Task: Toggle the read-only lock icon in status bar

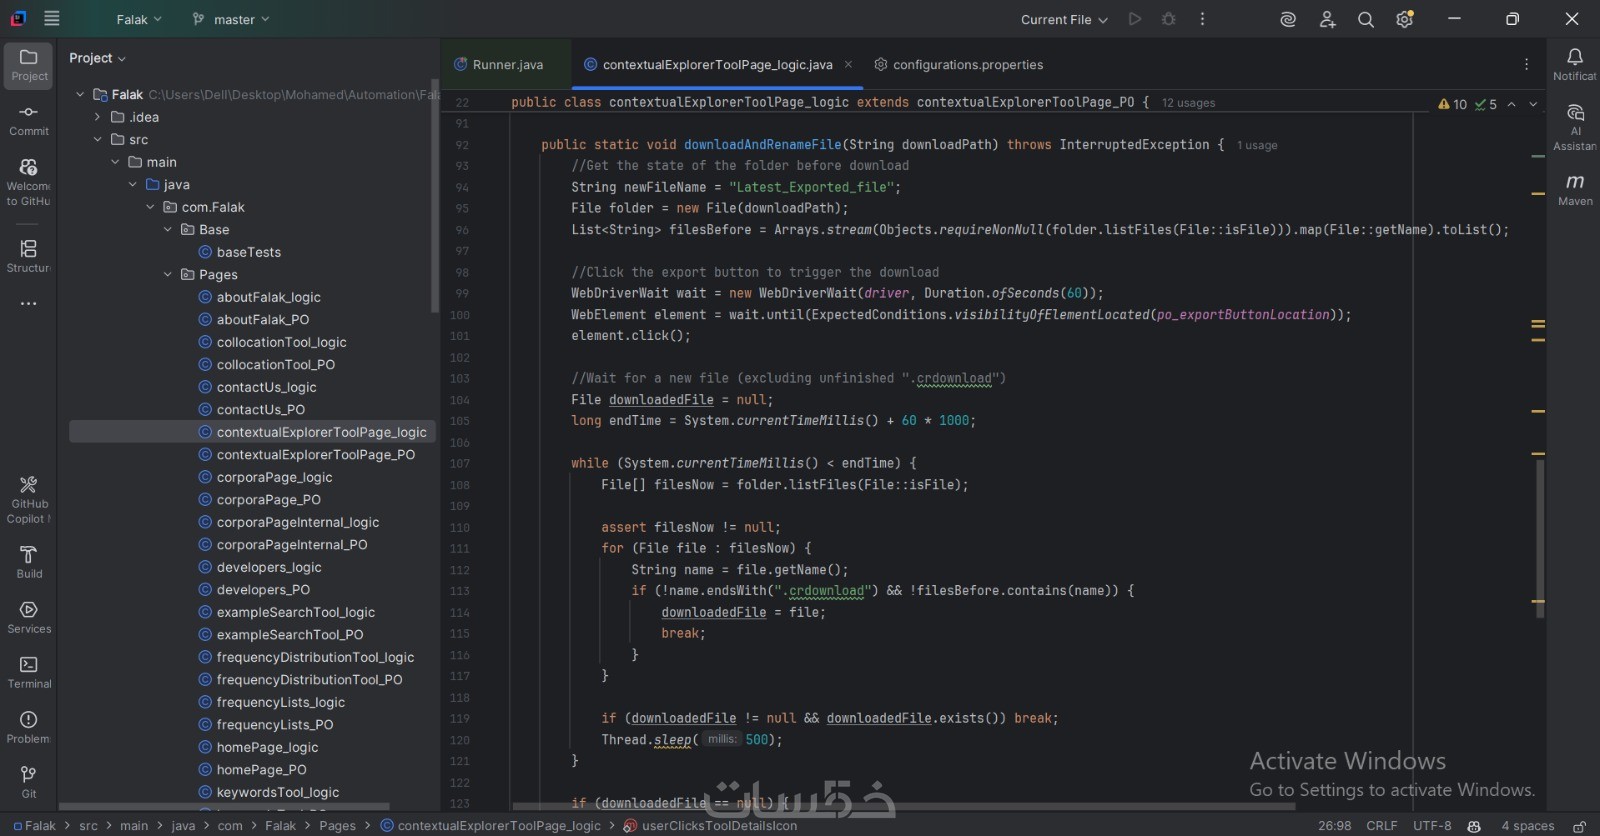Action: click(x=1580, y=826)
